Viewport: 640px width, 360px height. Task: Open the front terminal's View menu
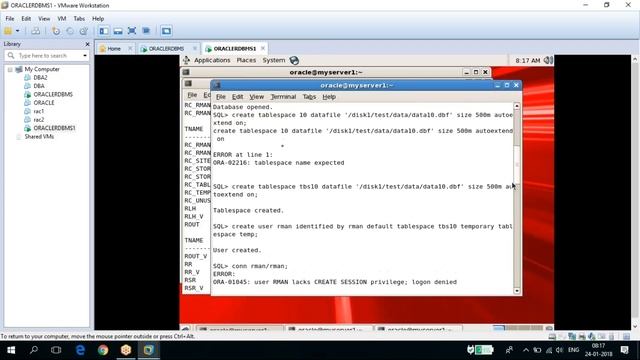coord(256,97)
